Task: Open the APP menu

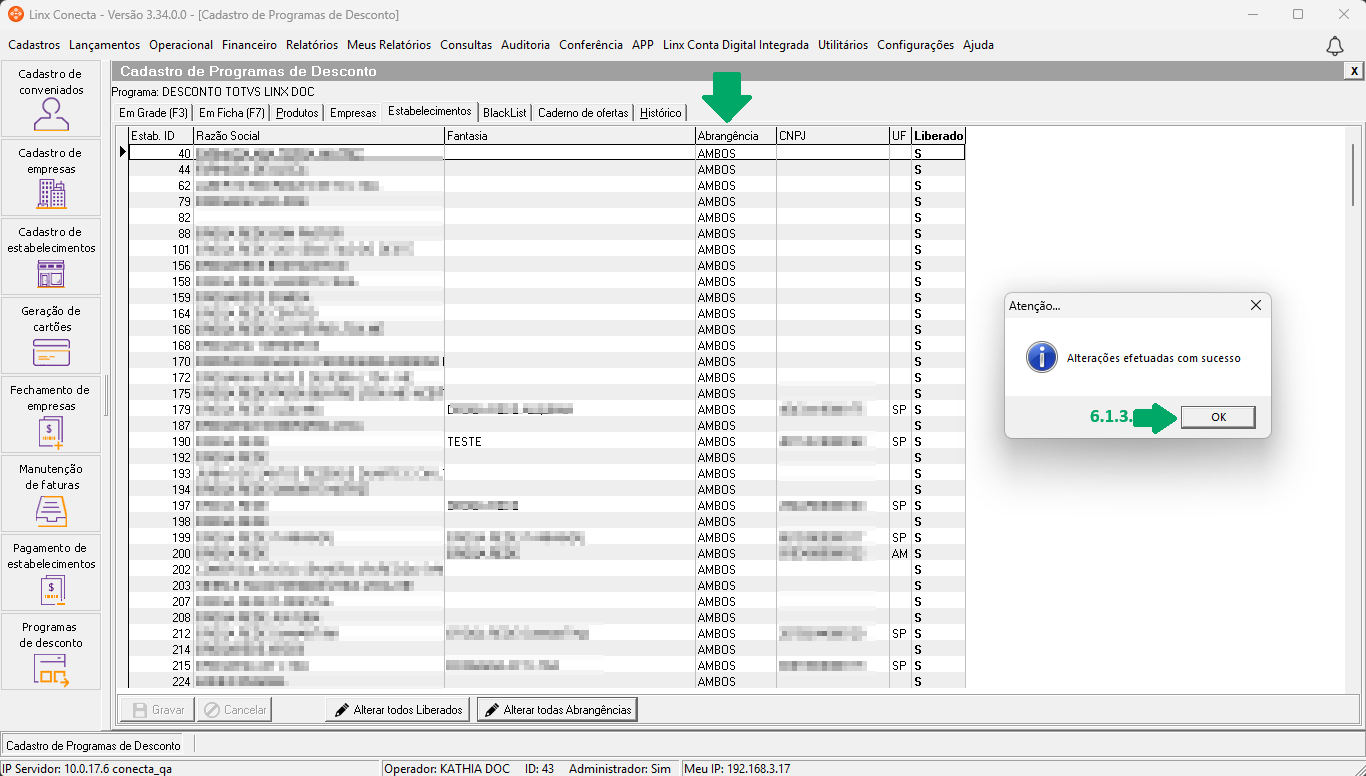Action: [x=643, y=45]
